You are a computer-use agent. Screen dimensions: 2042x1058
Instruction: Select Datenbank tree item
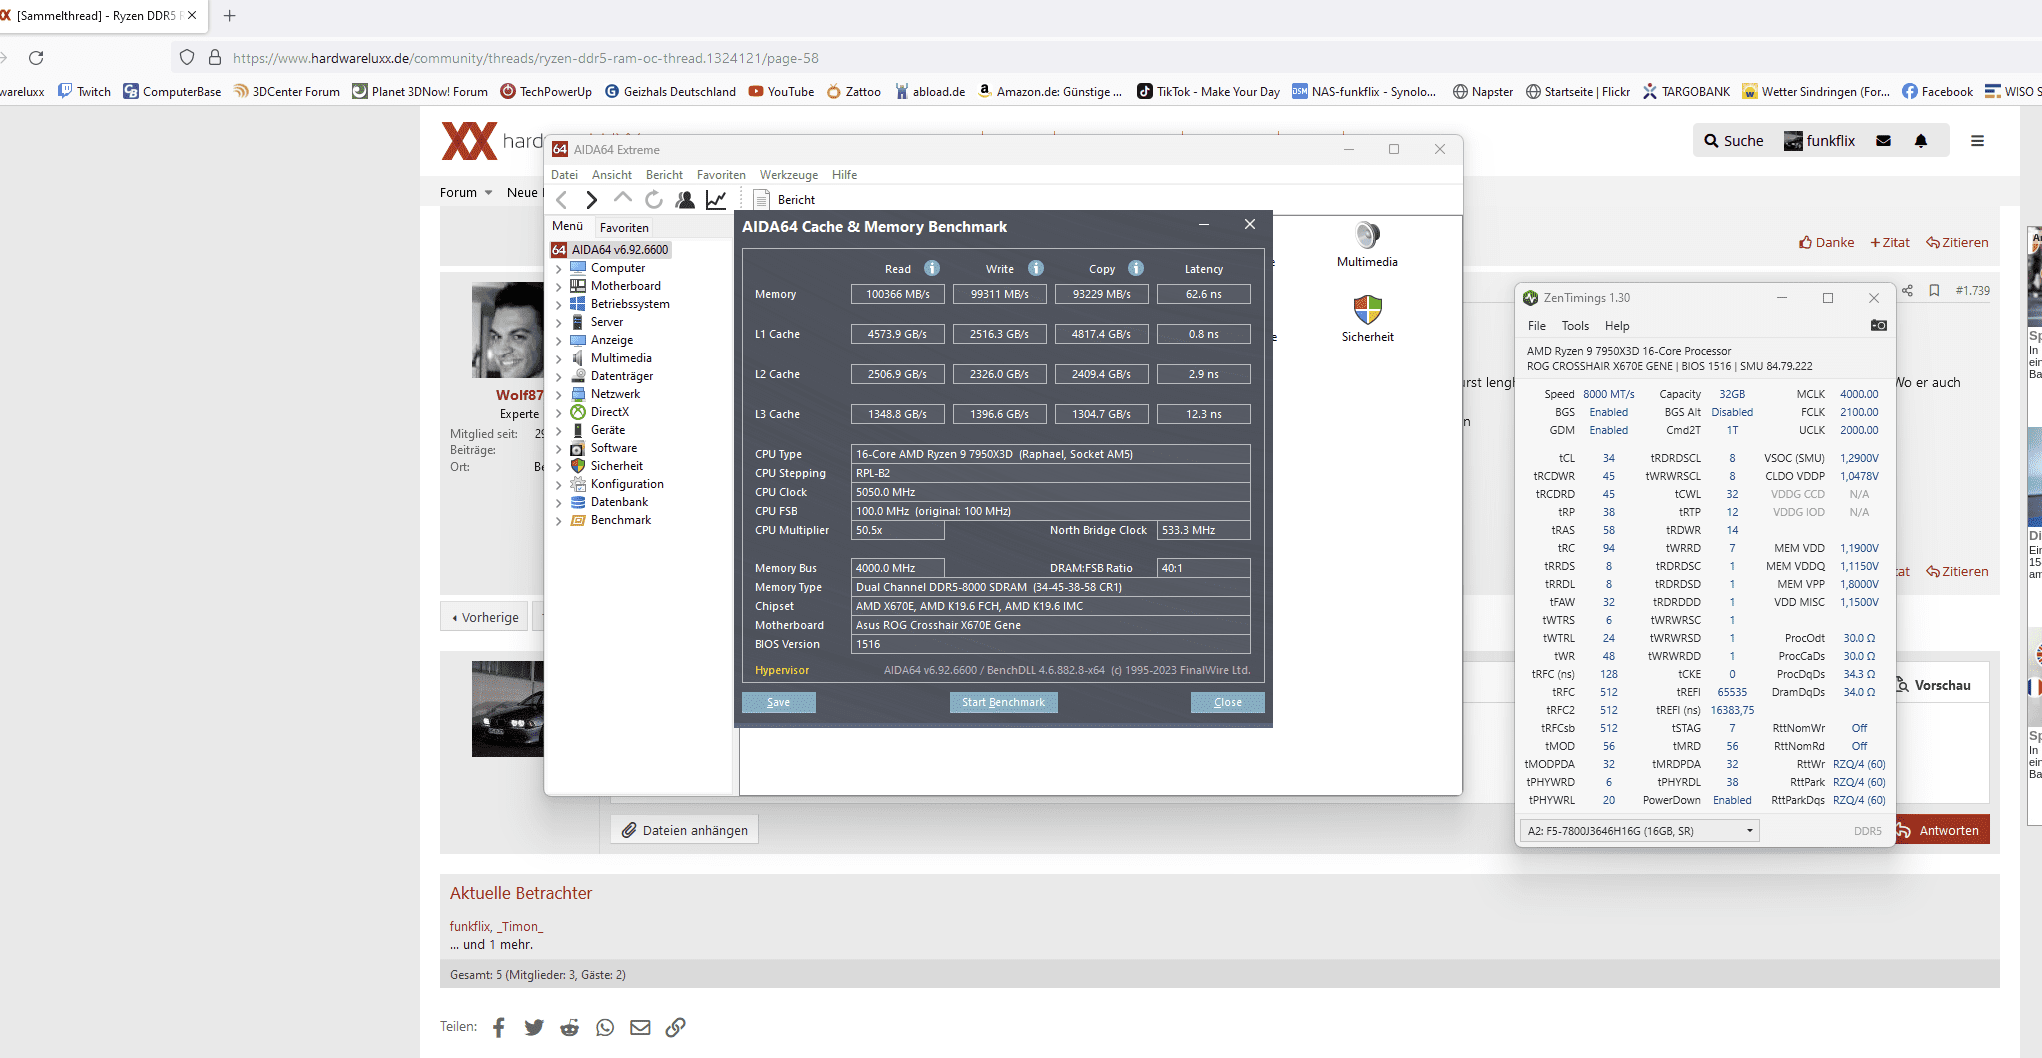coord(619,502)
